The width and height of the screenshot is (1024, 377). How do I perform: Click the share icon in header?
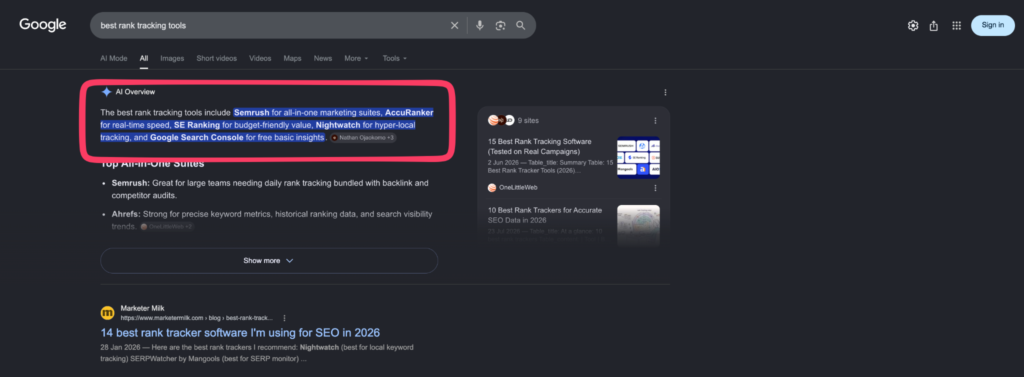point(934,25)
